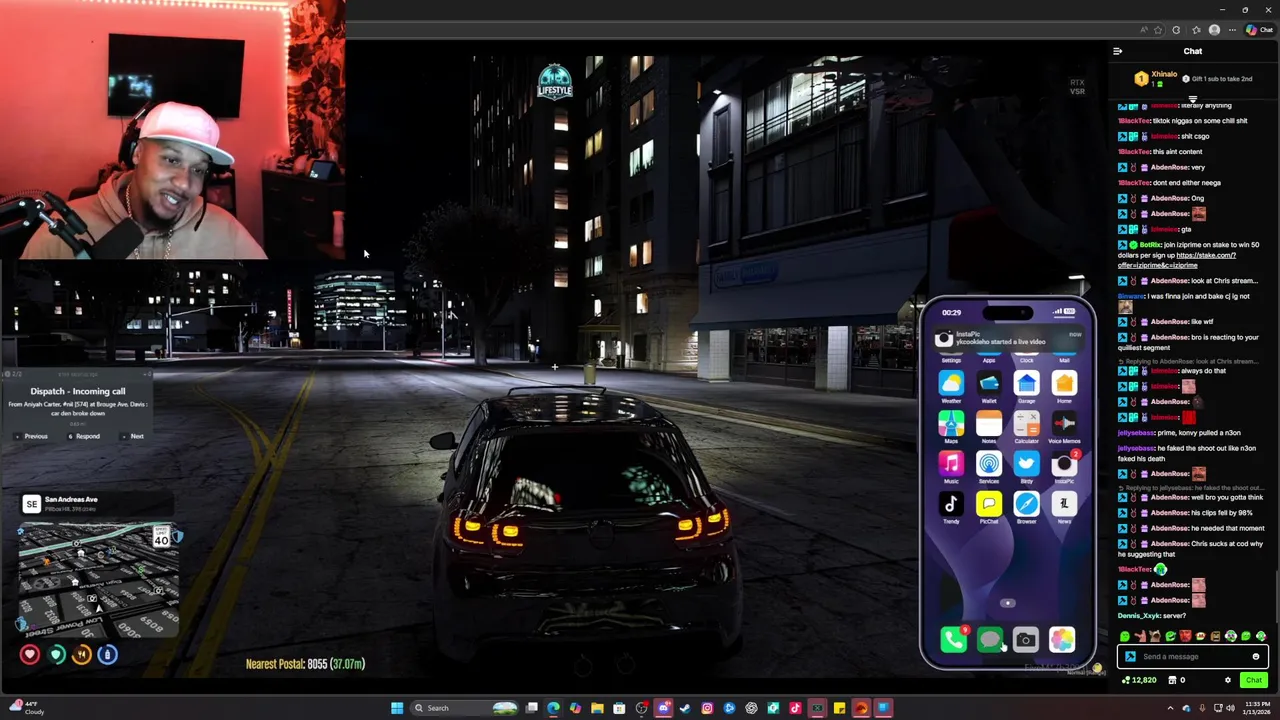Open the PicChat app on the phone
The height and width of the screenshot is (720, 1280).
coord(989,504)
